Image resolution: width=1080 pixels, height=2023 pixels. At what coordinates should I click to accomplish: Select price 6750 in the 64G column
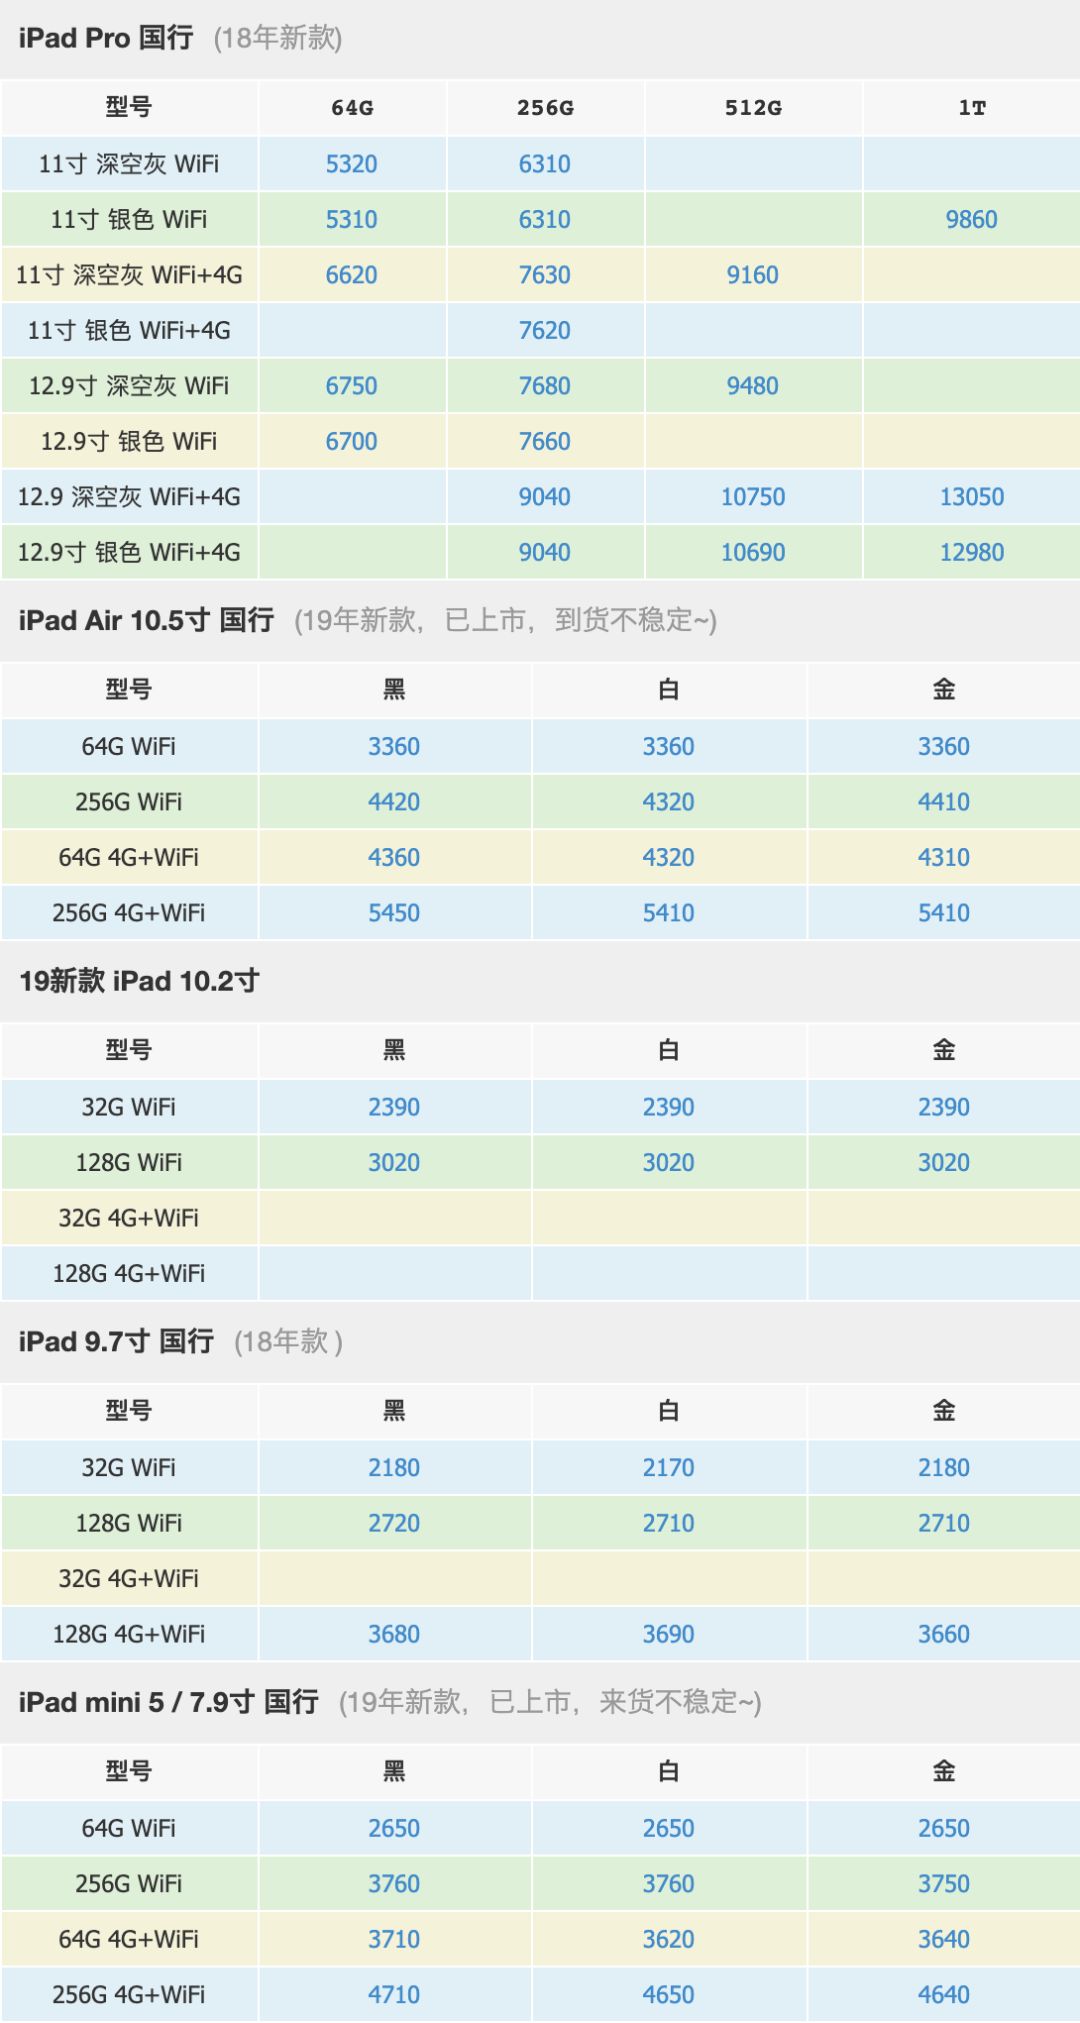[x=352, y=386]
